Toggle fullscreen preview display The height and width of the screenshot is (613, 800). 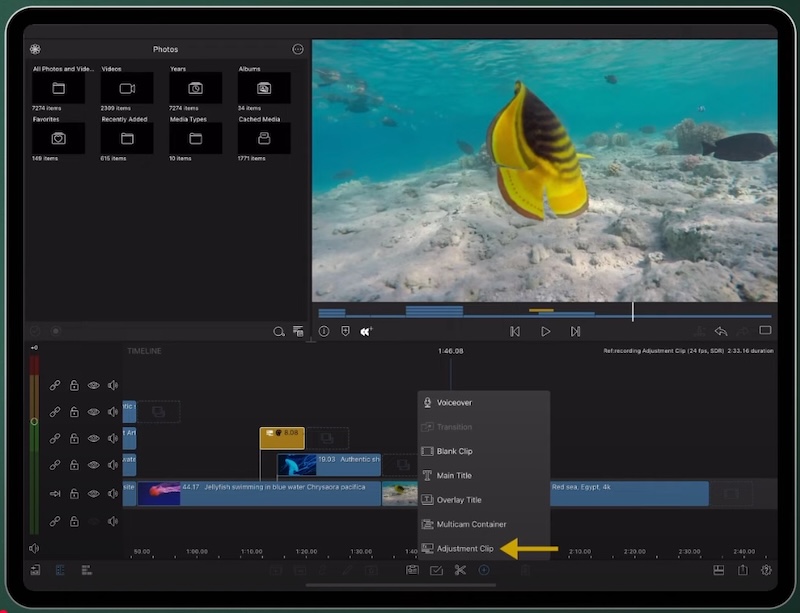765,330
